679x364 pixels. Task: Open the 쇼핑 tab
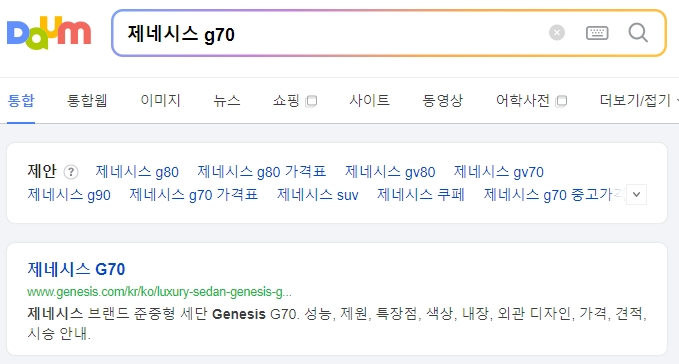click(294, 100)
